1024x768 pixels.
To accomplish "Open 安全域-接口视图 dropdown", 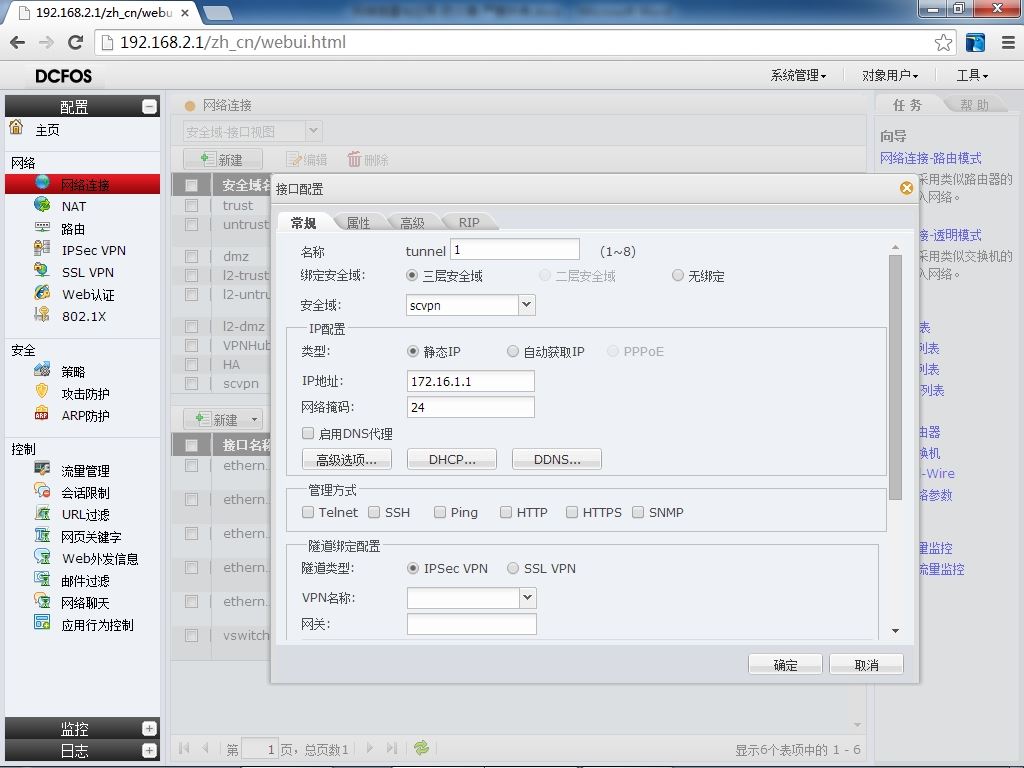I will [x=313, y=131].
